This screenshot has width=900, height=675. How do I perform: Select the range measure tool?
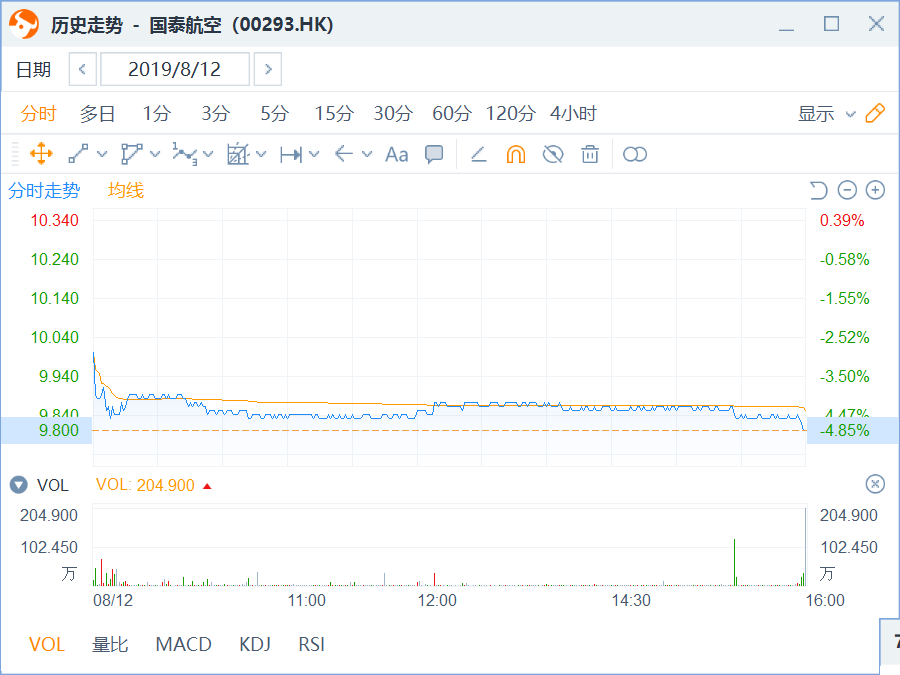click(x=291, y=154)
